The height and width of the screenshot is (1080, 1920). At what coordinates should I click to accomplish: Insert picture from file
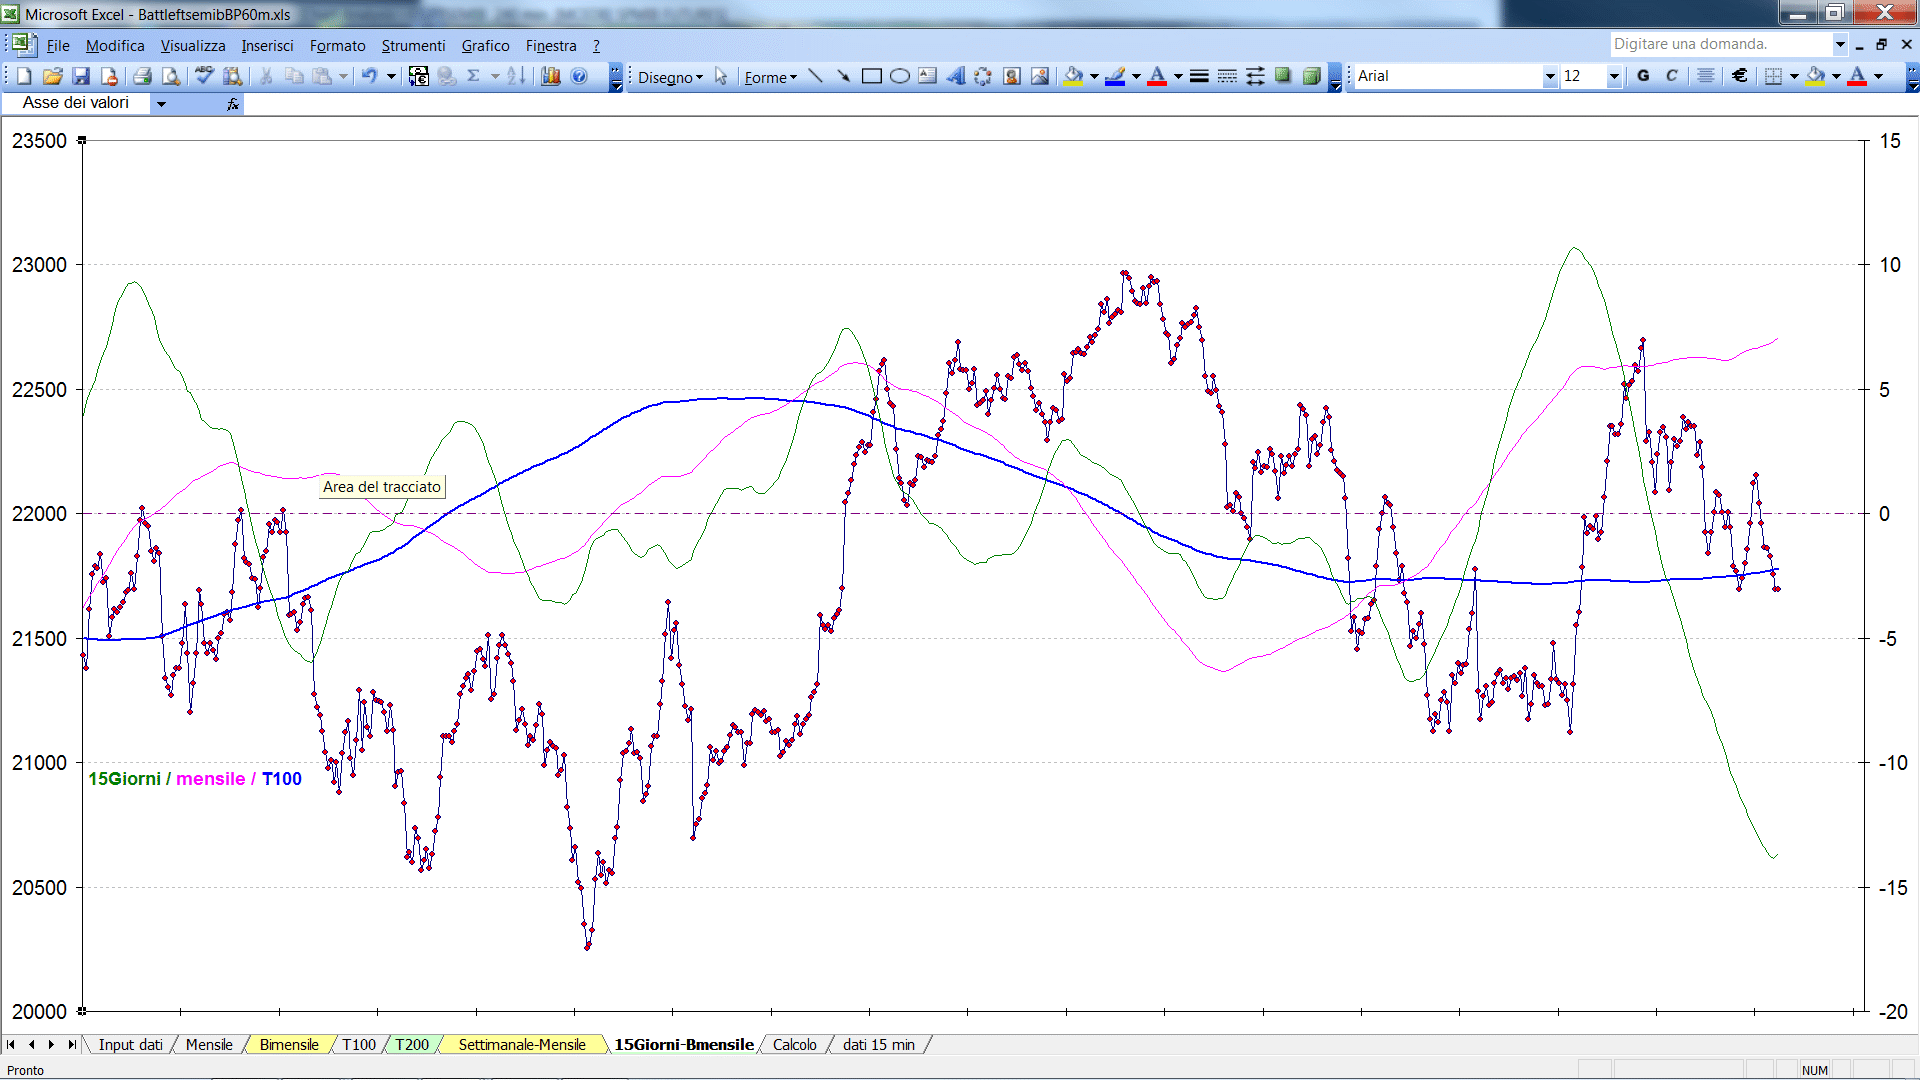1039,76
